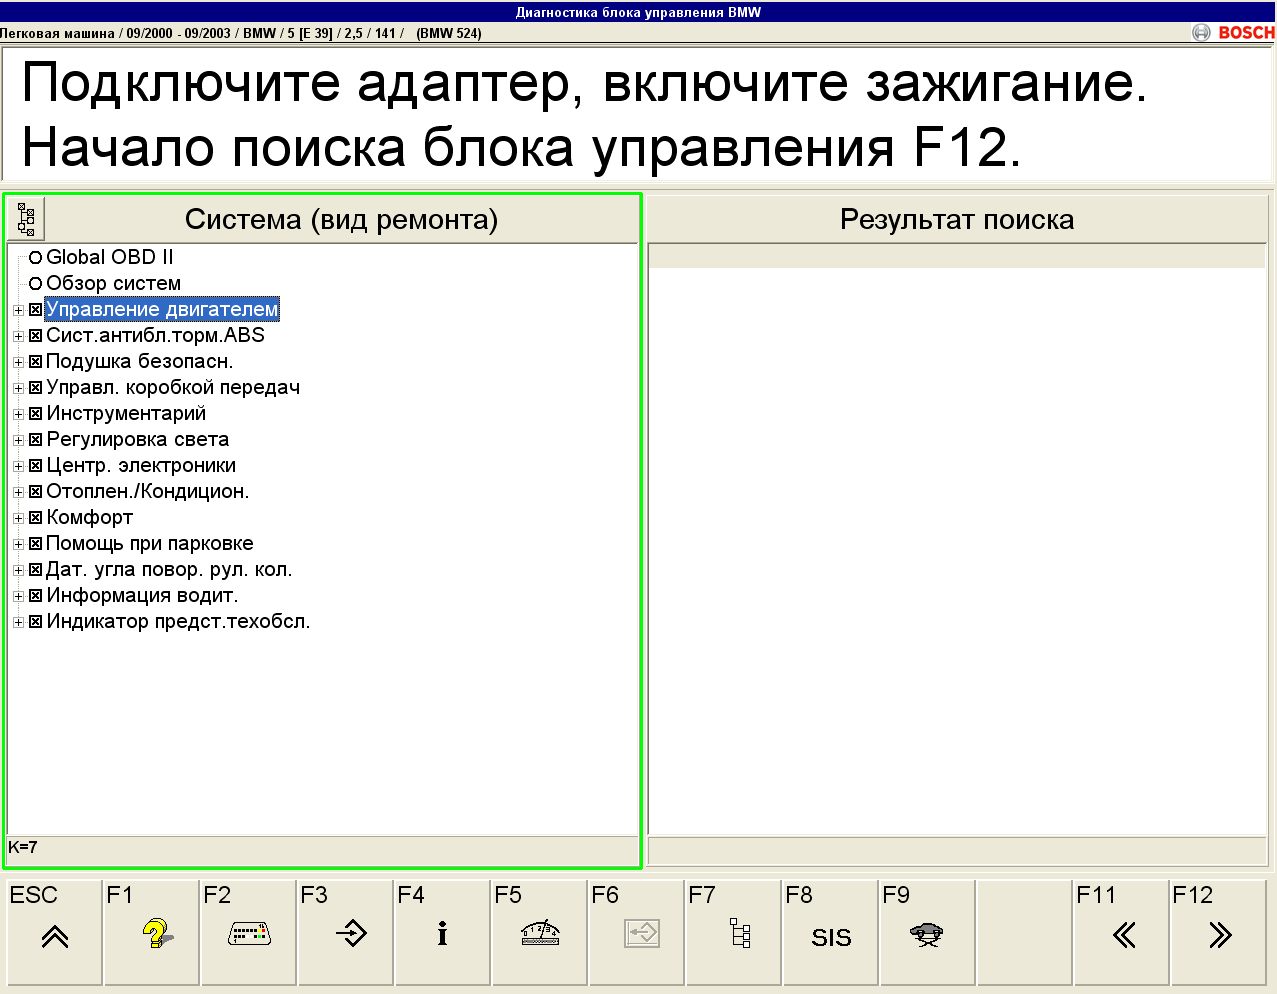
Task: Expand the Информация водит. node
Action: 18,596
